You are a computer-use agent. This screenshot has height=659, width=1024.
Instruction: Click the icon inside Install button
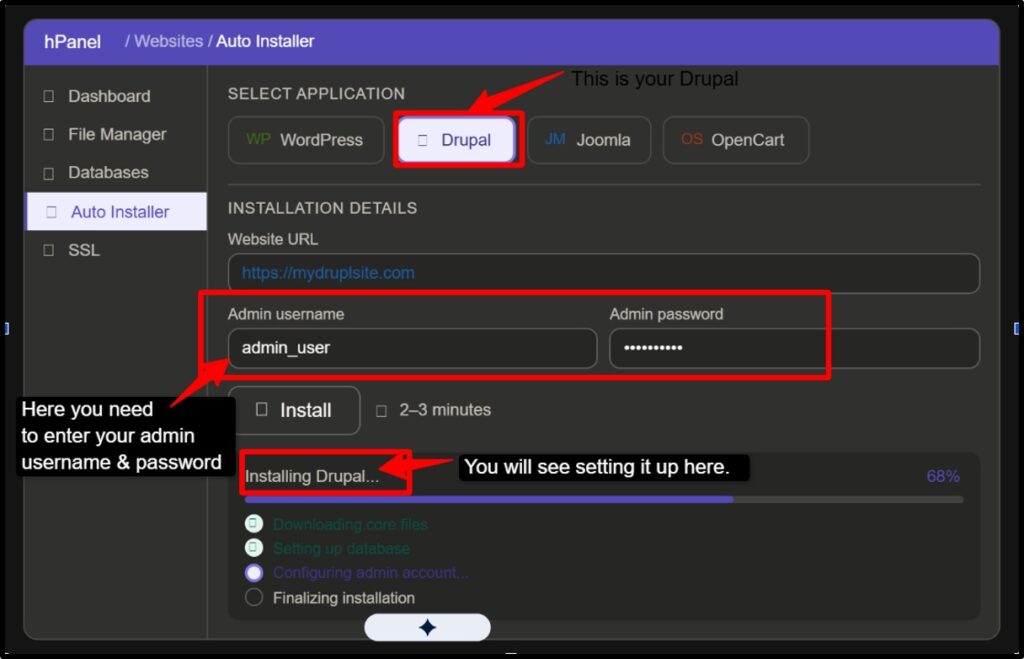[261, 410]
